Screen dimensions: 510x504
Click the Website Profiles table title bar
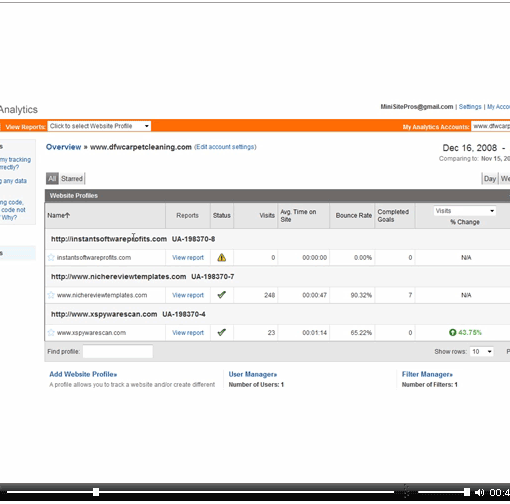[277, 196]
